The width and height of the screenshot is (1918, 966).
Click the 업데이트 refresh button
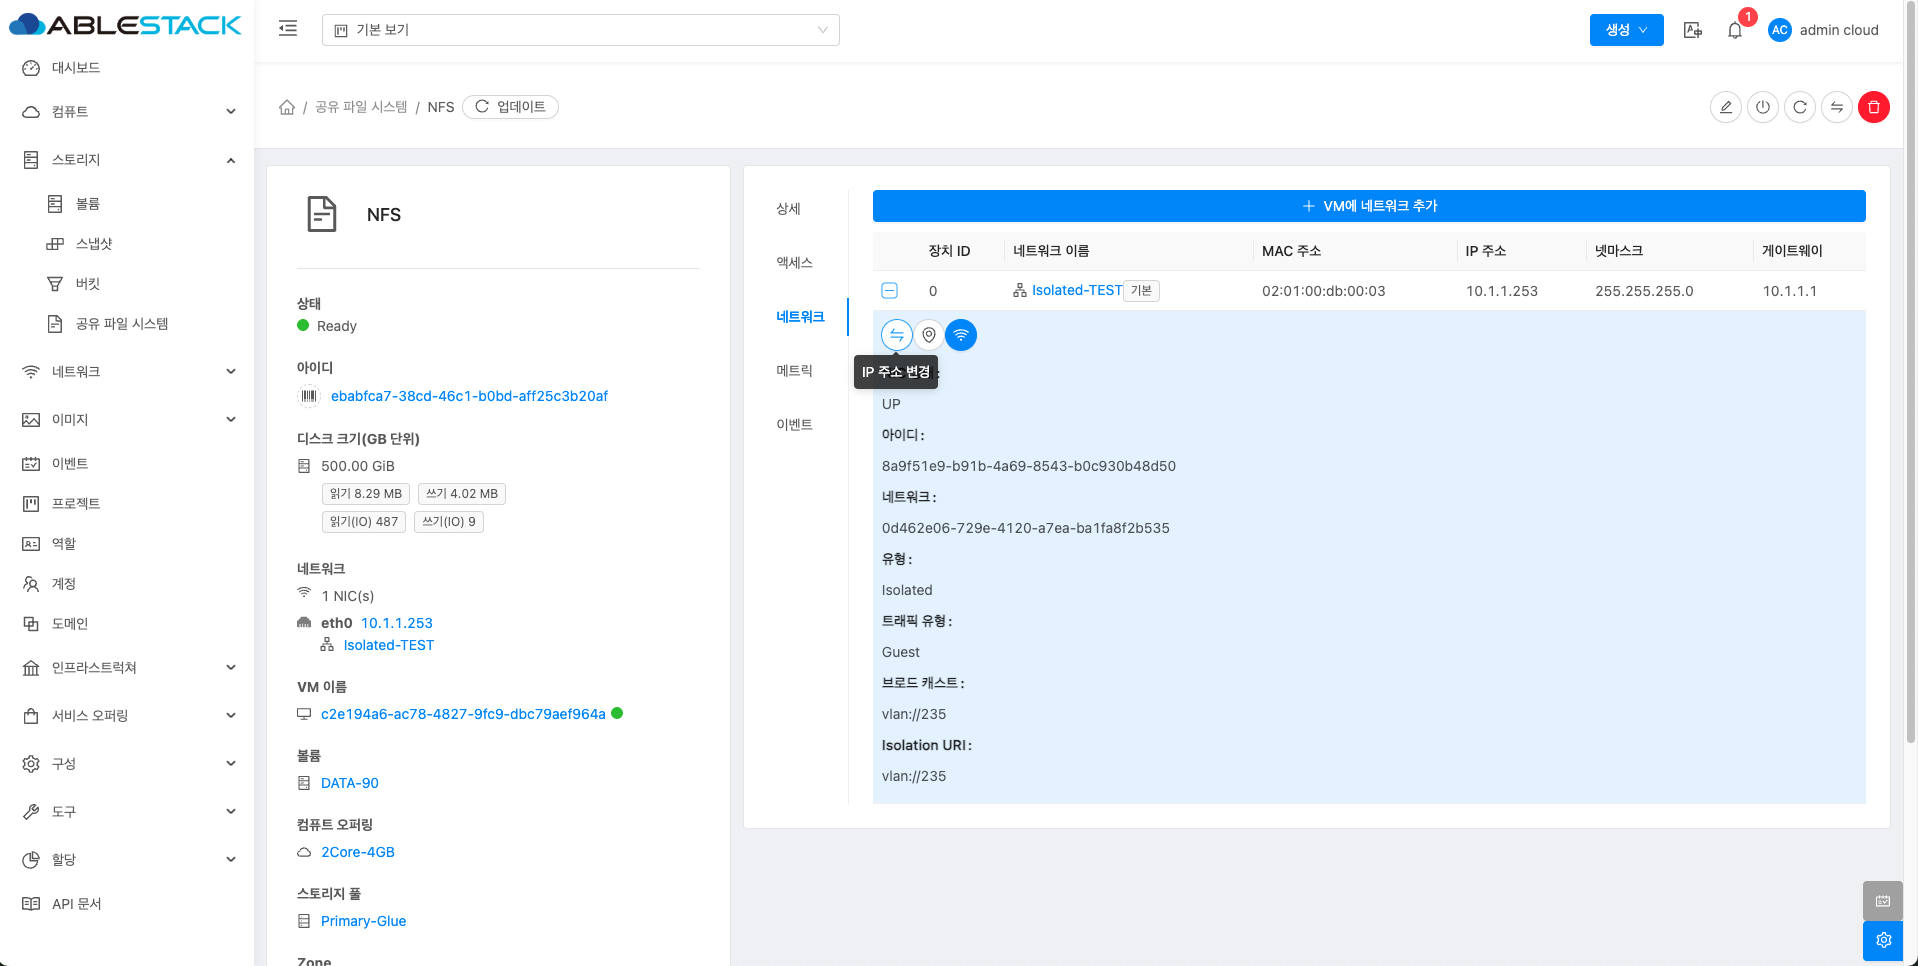(510, 107)
